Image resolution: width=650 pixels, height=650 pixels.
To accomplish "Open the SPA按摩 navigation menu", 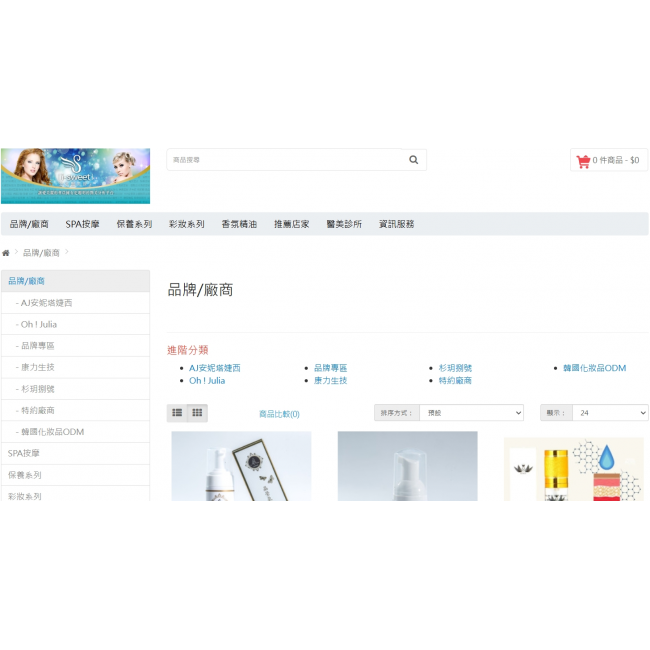I will coord(83,224).
